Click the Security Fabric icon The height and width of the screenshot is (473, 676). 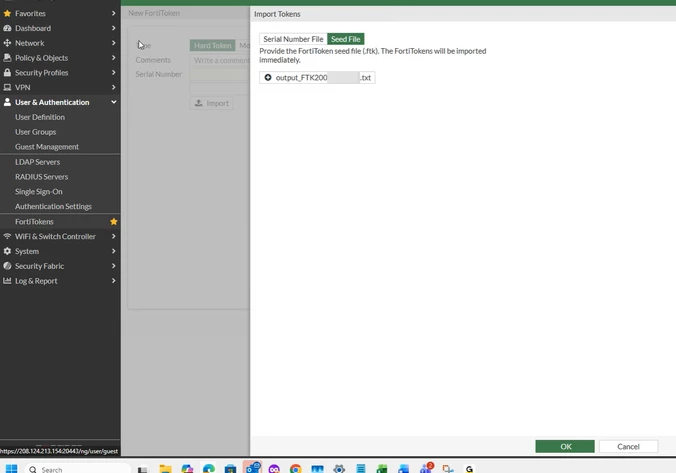[x=7, y=266]
